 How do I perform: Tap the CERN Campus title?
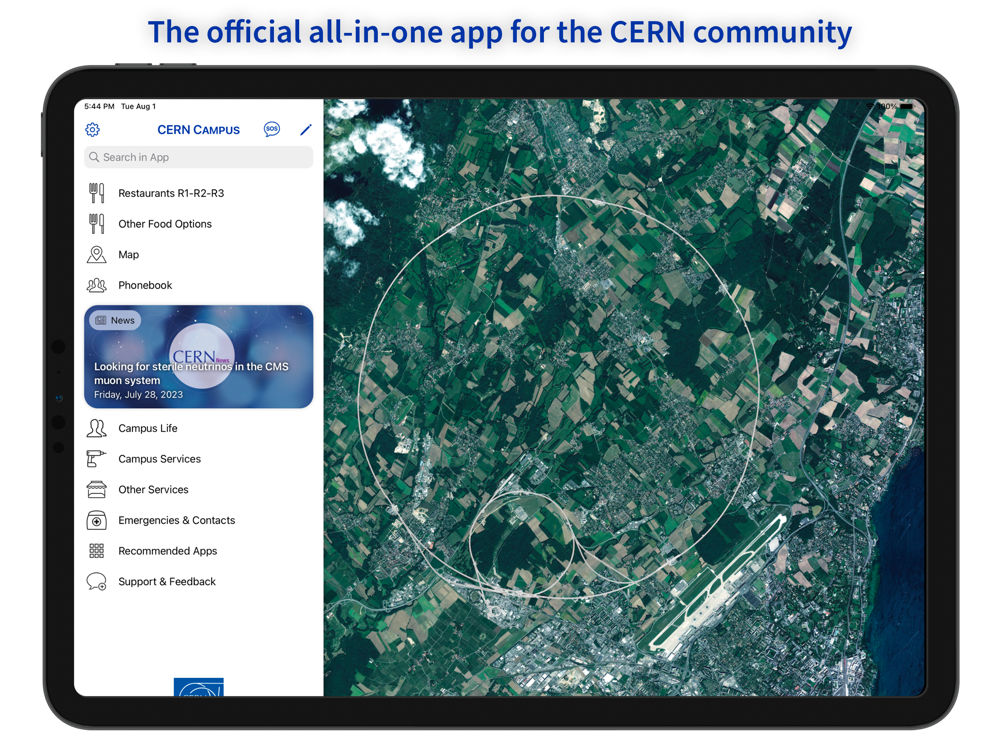[198, 129]
